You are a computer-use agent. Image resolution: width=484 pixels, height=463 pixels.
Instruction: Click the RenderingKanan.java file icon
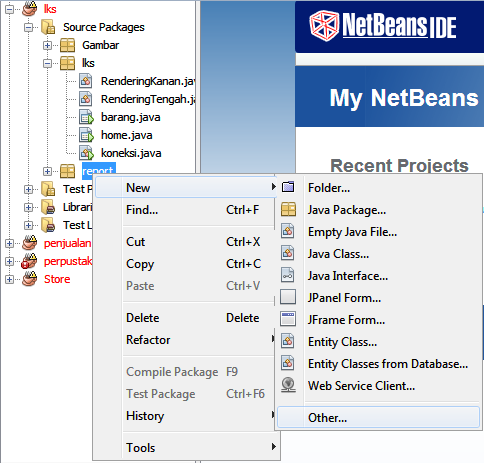(86, 81)
